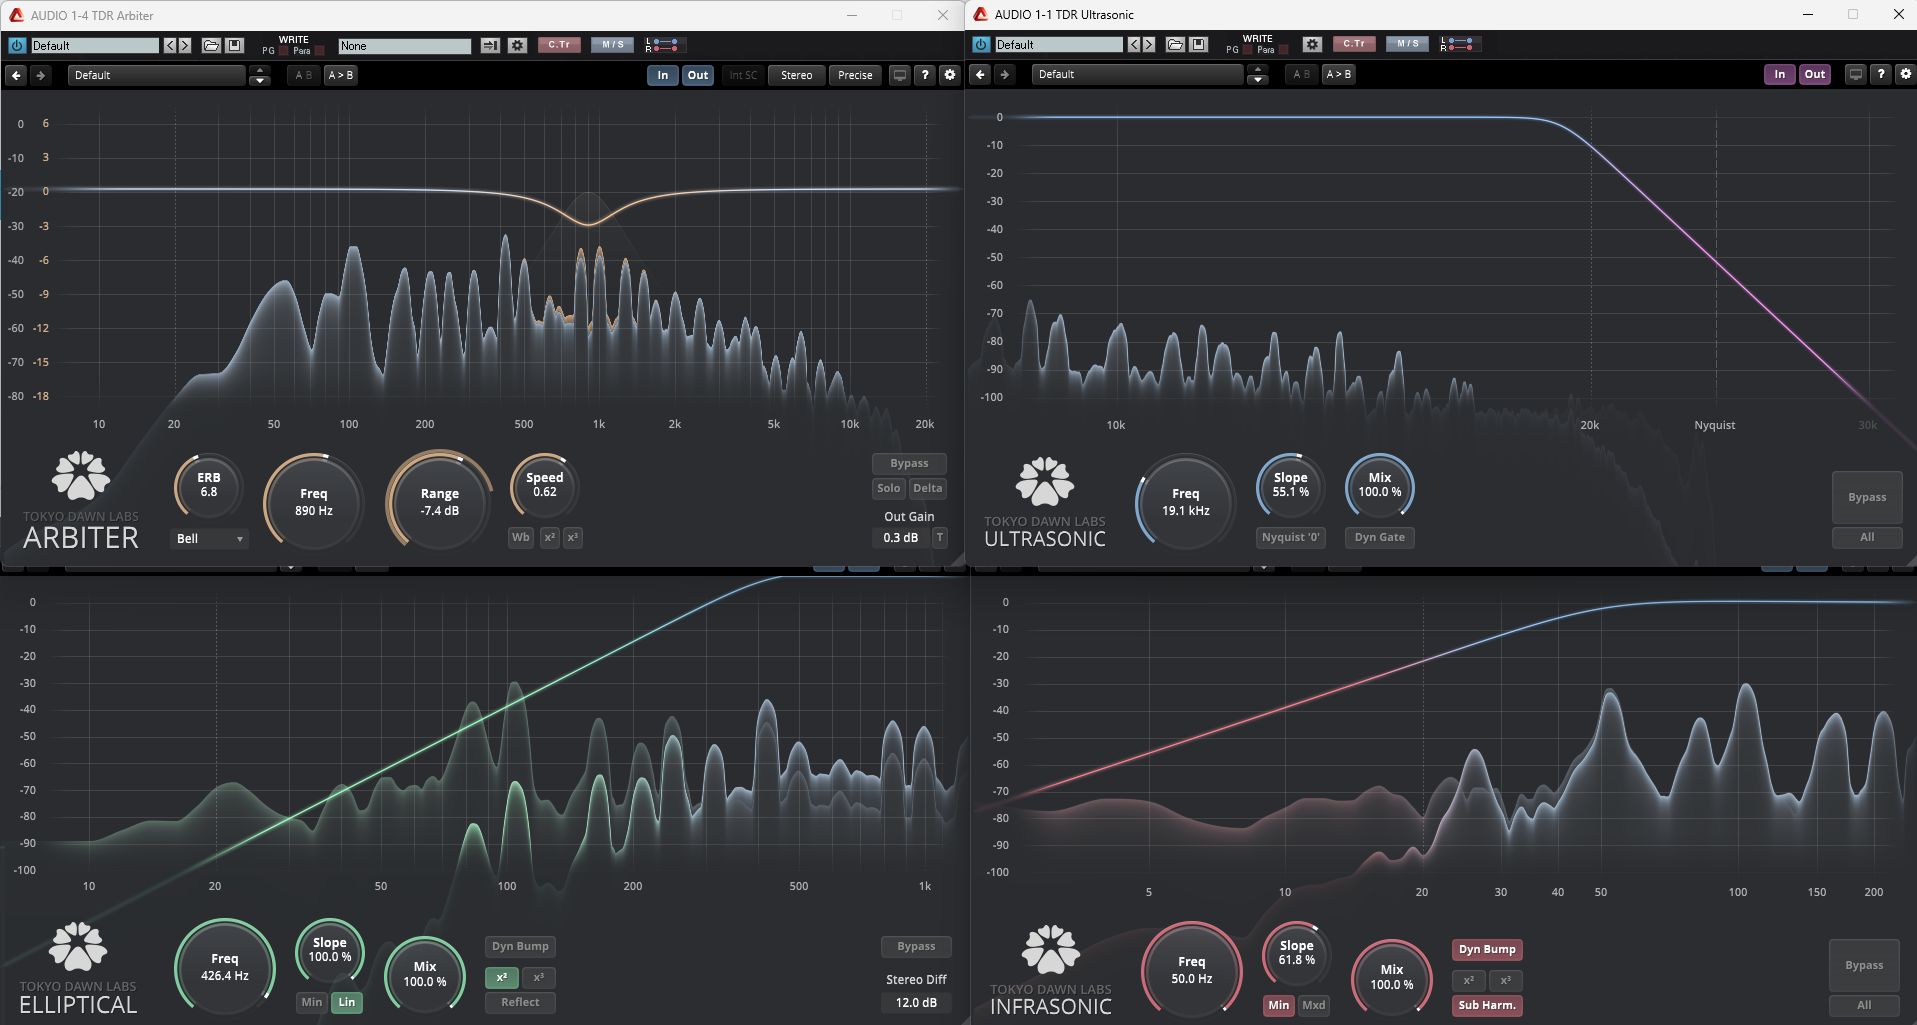Click the C.Tr button in Arbiter
Viewport: 1917px width, 1025px height.
pyautogui.click(x=559, y=45)
